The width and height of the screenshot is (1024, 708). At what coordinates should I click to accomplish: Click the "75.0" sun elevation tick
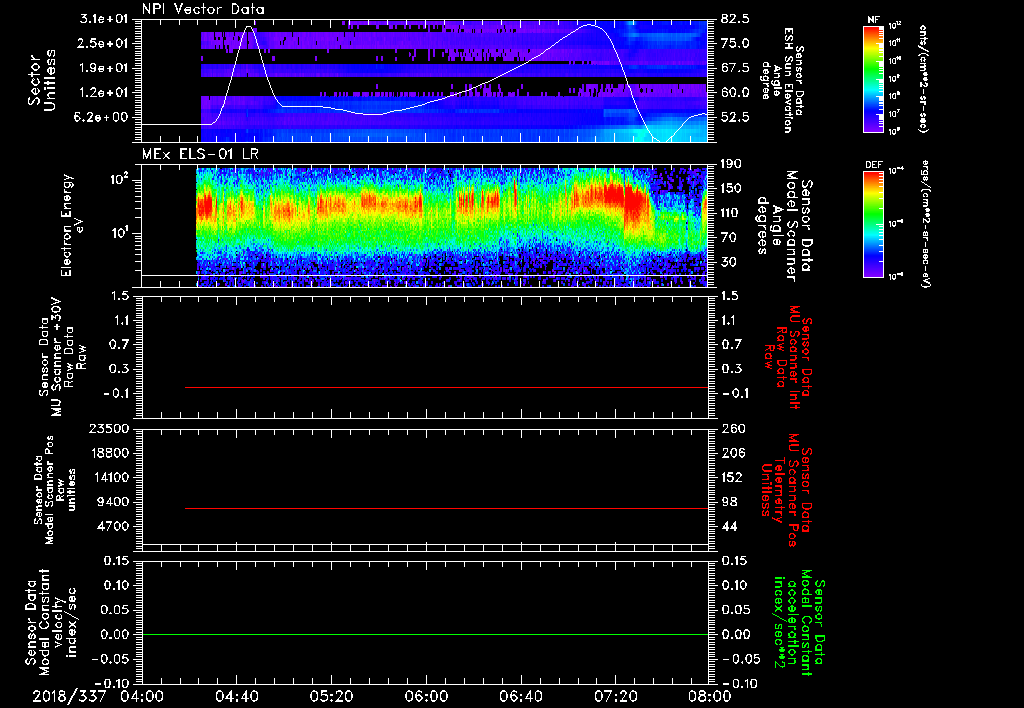[735, 43]
